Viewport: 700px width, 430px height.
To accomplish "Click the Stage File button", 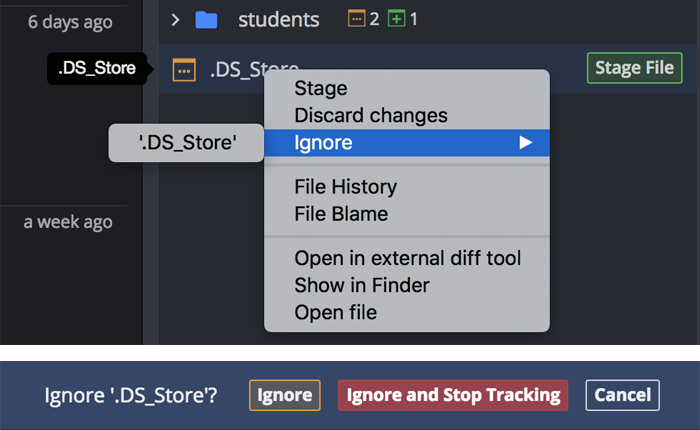I will tap(634, 68).
